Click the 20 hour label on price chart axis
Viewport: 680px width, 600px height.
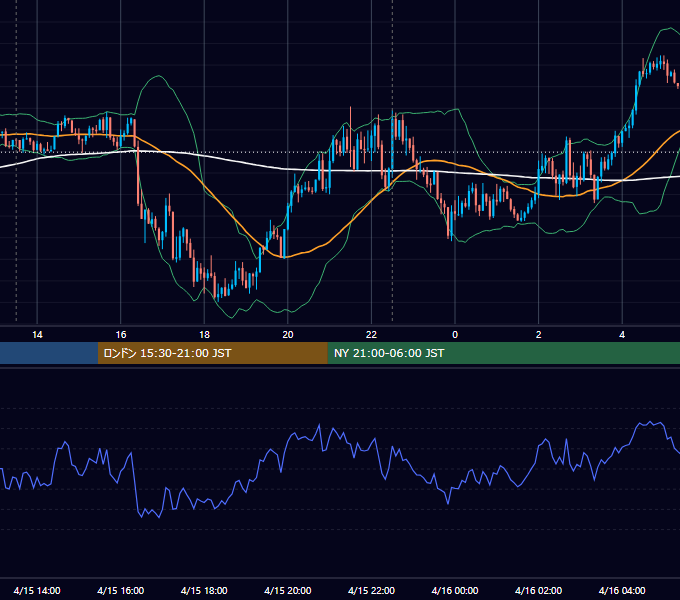(288, 335)
